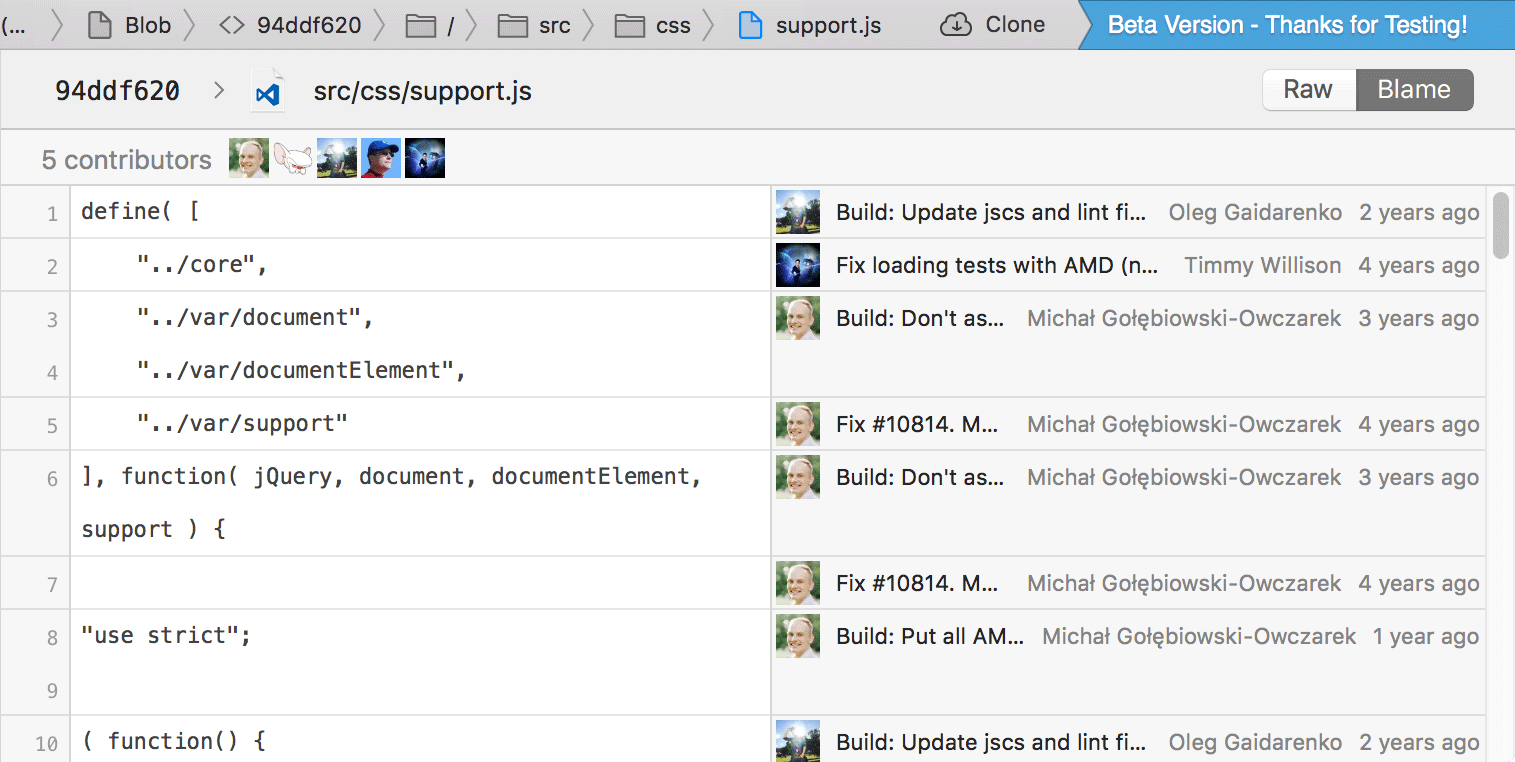Open the 94ddf620 commit breadcrumb
The height and width of the screenshot is (762, 1515).
click(x=290, y=25)
